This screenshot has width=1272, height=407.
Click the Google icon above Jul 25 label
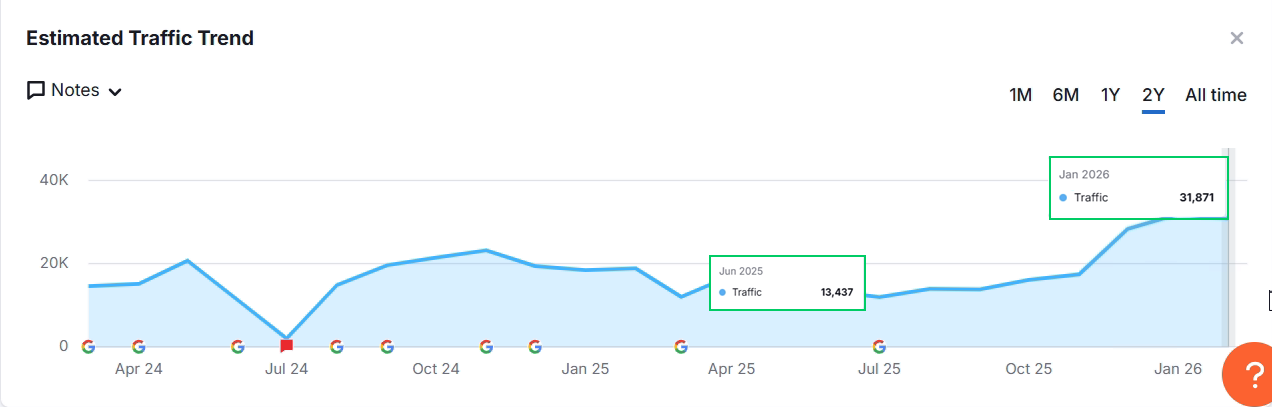(879, 346)
